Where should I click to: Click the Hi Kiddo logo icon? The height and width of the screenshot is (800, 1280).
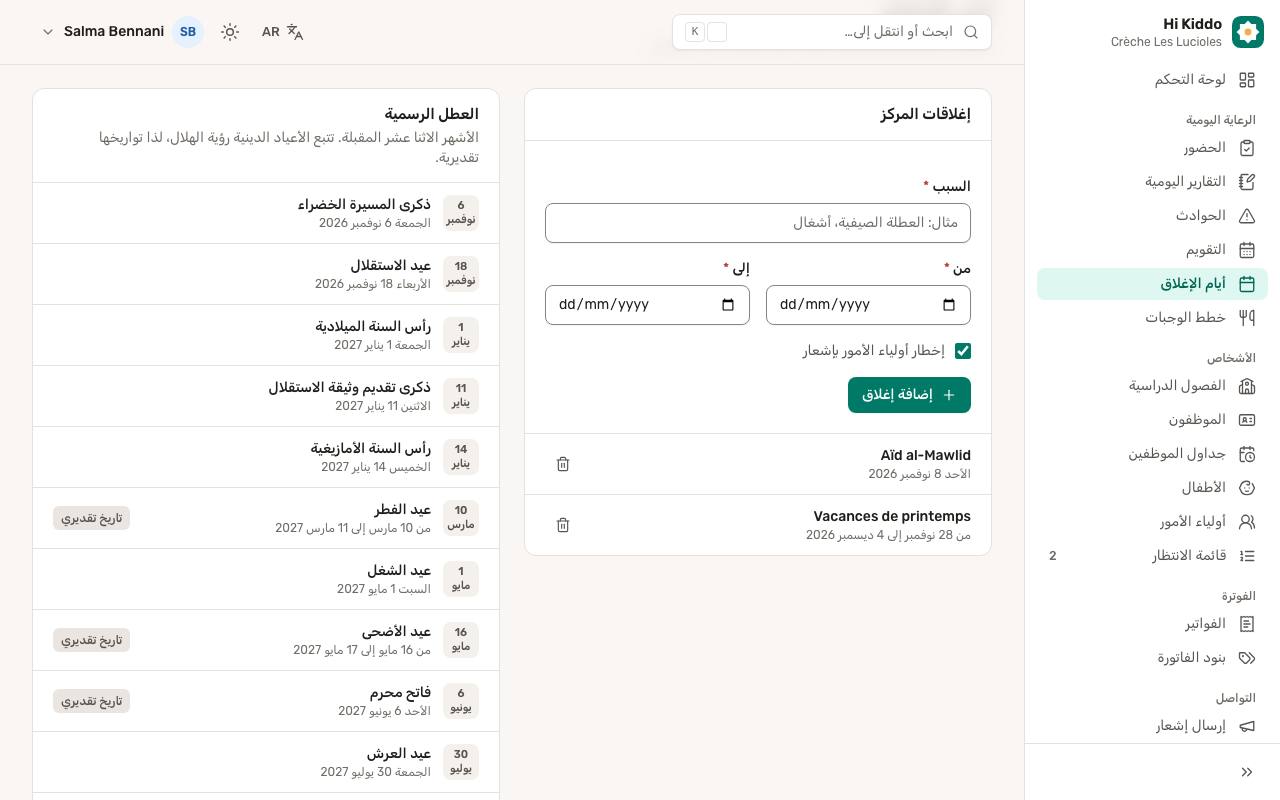1248,32
